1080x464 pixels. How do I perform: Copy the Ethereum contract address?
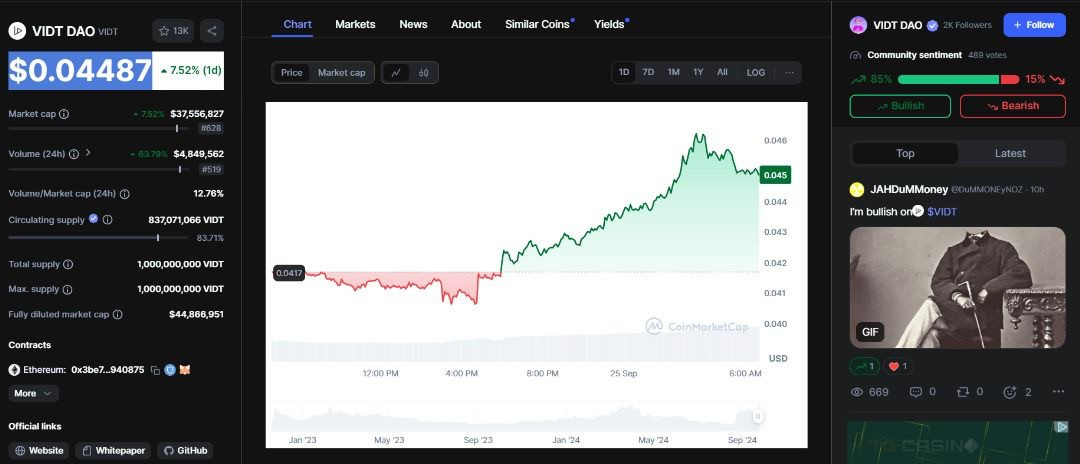155,370
